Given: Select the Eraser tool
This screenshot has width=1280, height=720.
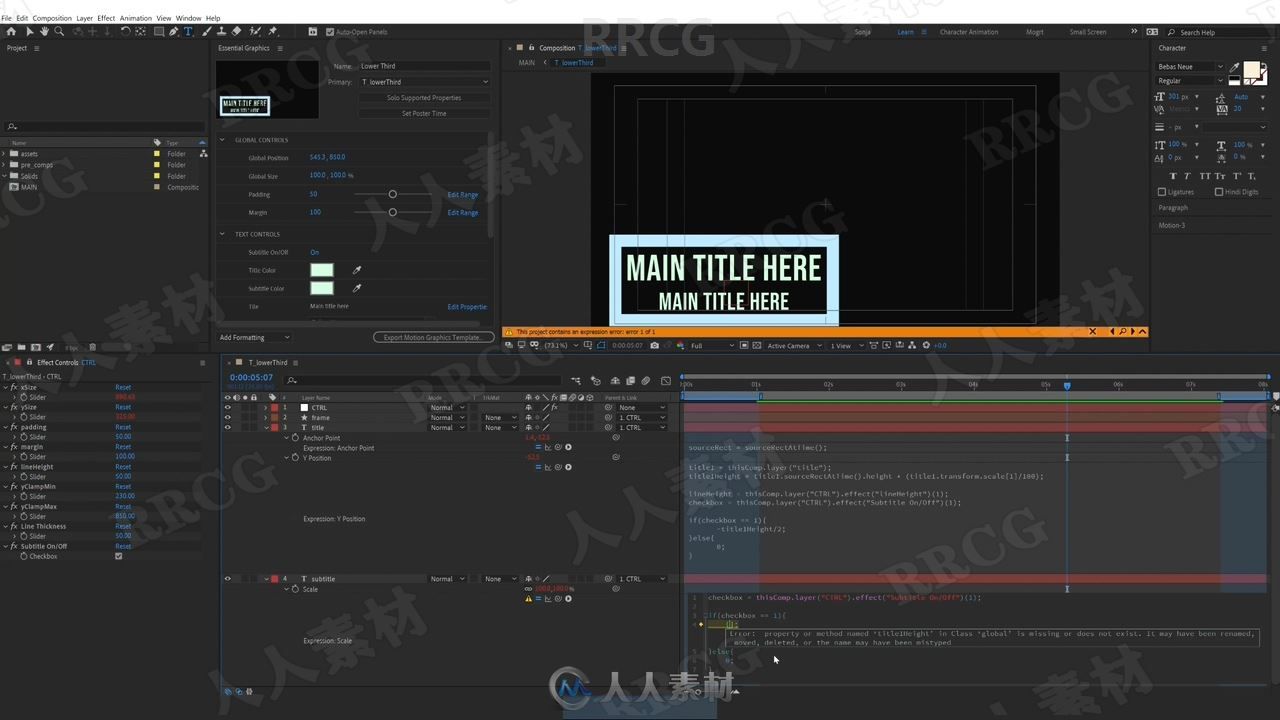Looking at the screenshot, I should 236,32.
